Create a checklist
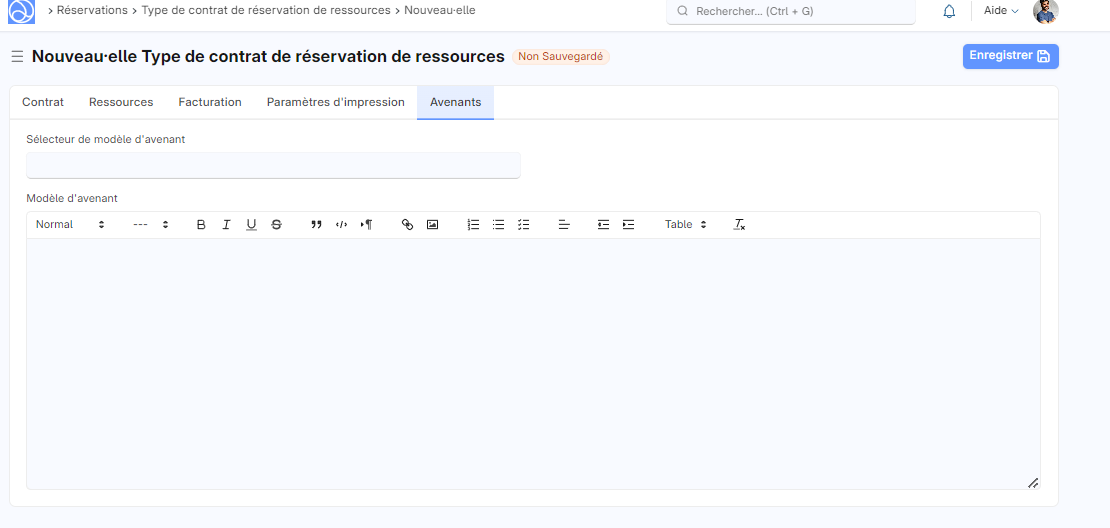1110x528 pixels. [x=523, y=224]
